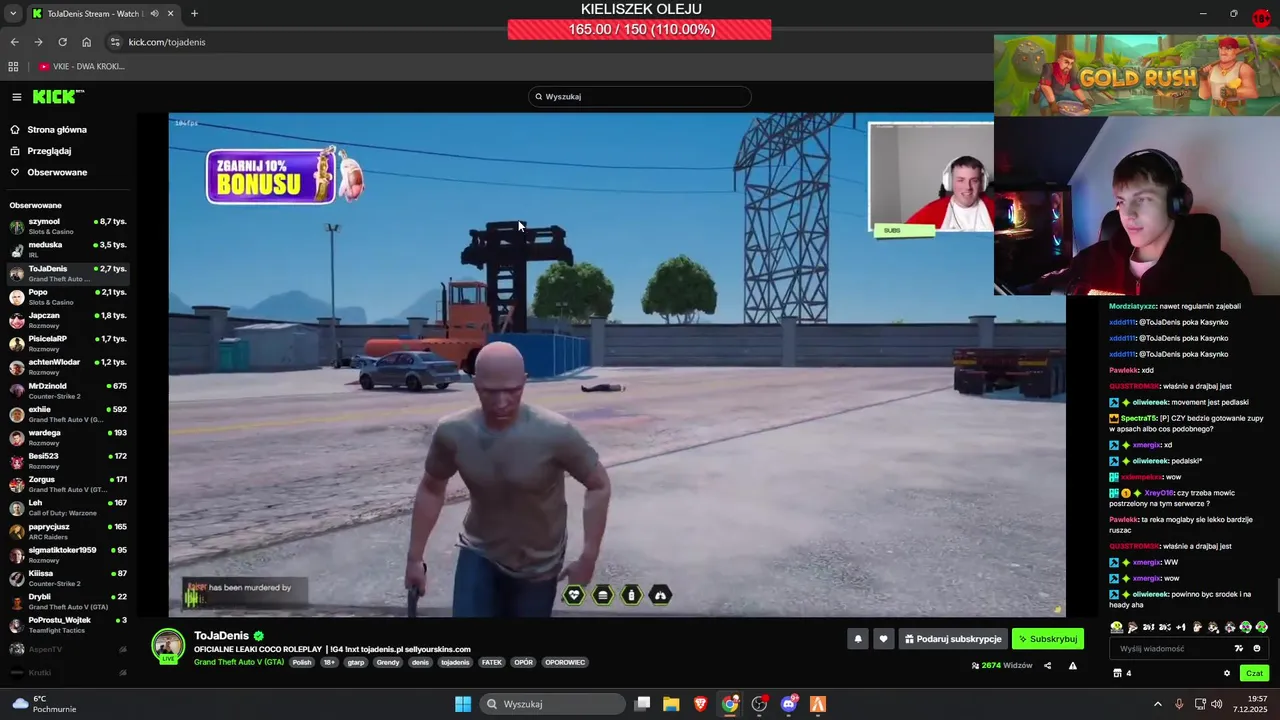
Task: Open a new browser tab
Action: tap(194, 14)
